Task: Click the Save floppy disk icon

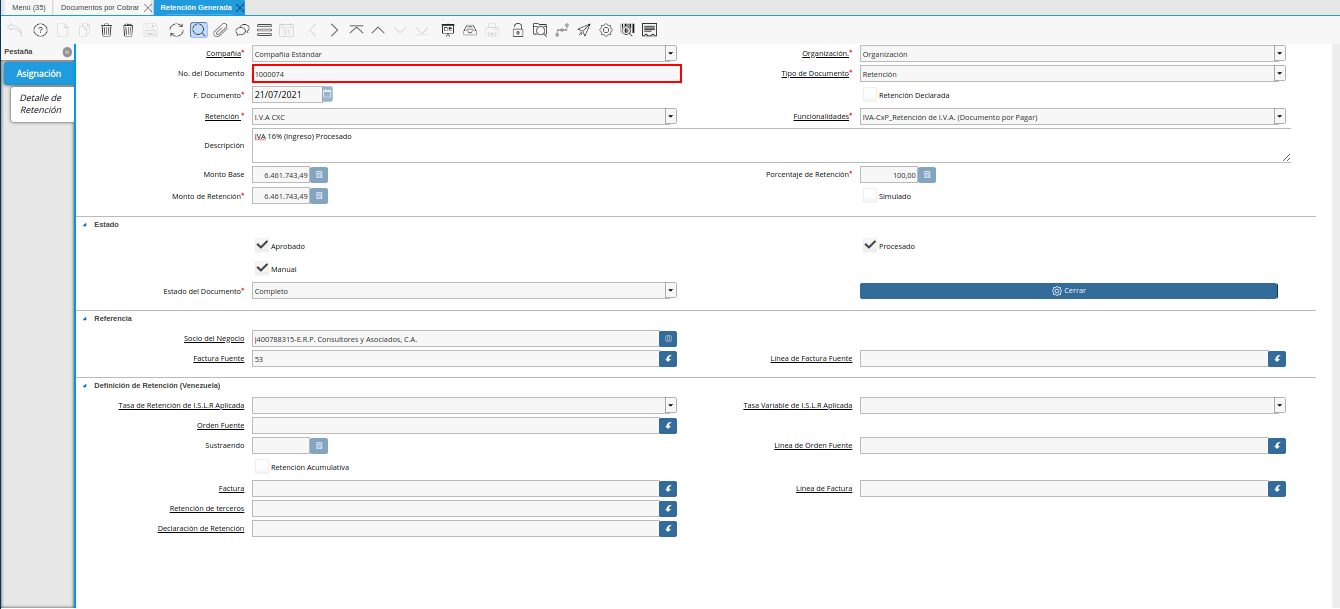Action: 150,30
